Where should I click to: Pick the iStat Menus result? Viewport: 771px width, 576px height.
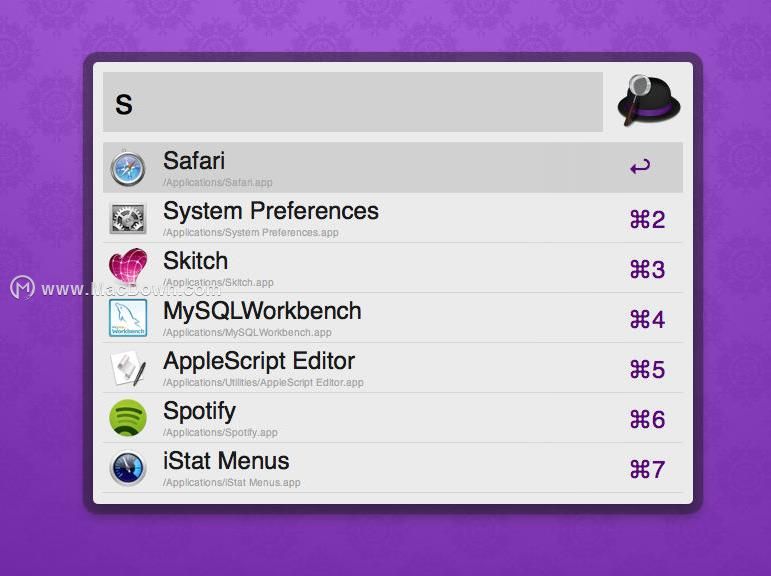392,468
